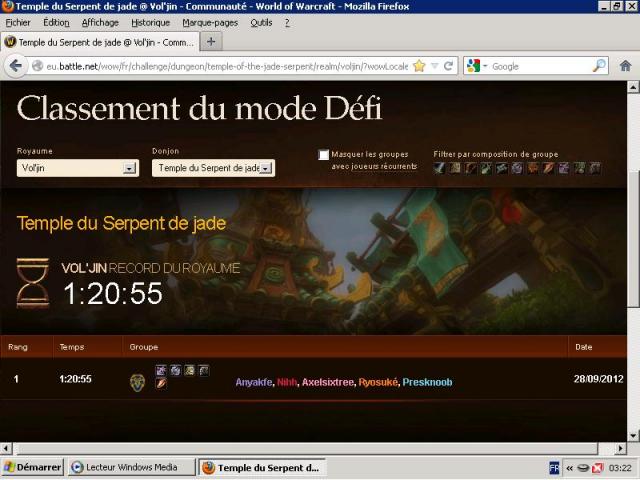The height and width of the screenshot is (480, 640).
Task: Select the seventh orange class filter icon
Action: [x=533, y=168]
